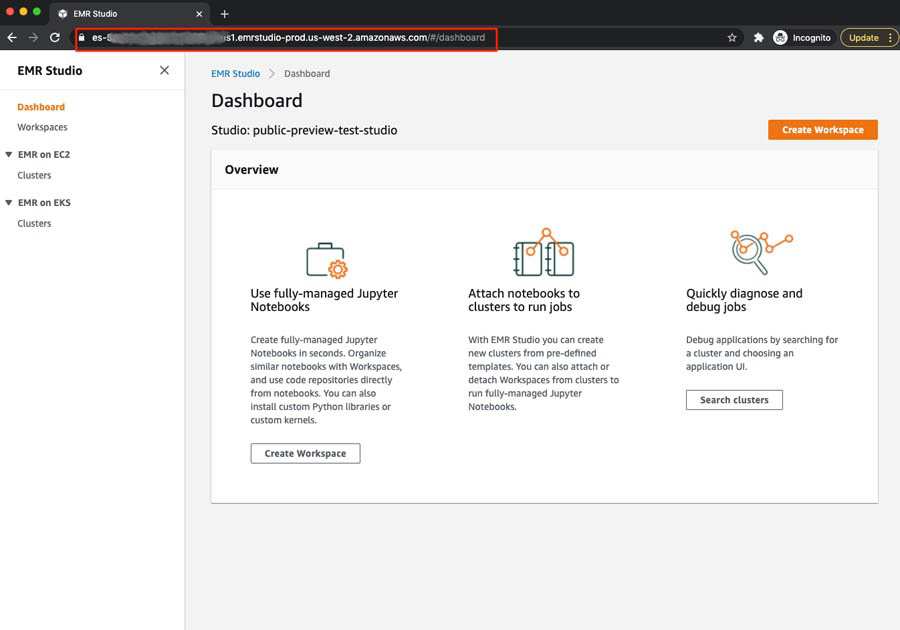
Task: Open the Chrome three-dot menu
Action: point(890,37)
